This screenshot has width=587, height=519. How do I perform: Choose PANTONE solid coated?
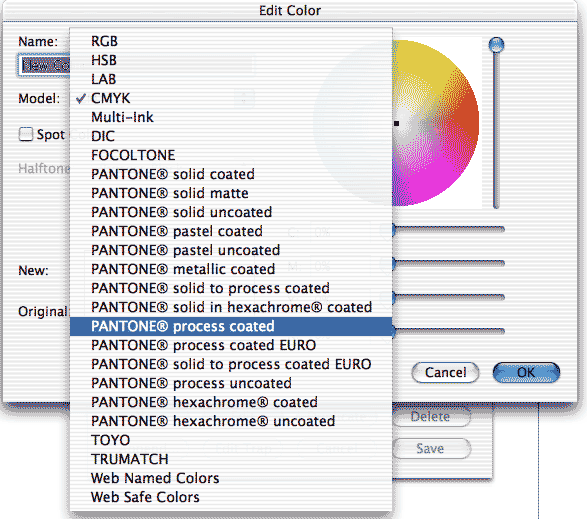231,174
